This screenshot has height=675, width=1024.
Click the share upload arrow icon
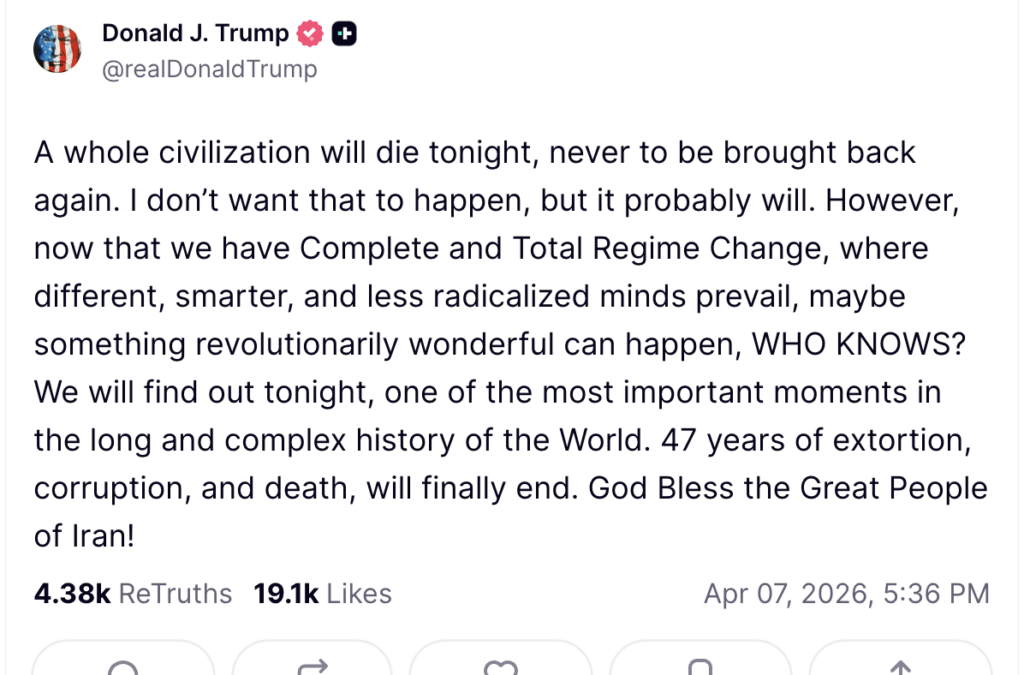click(900, 665)
